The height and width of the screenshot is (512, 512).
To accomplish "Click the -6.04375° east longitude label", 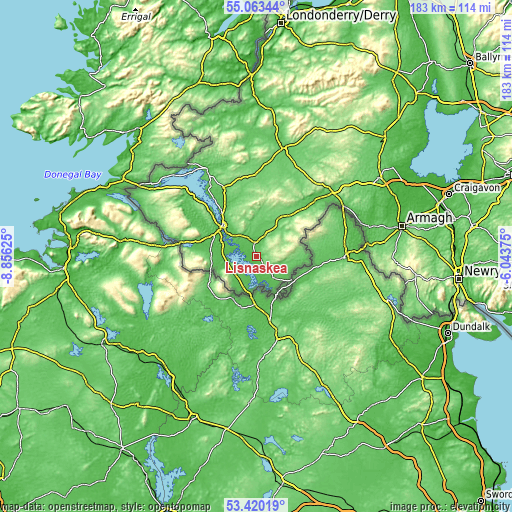I will [505, 256].
